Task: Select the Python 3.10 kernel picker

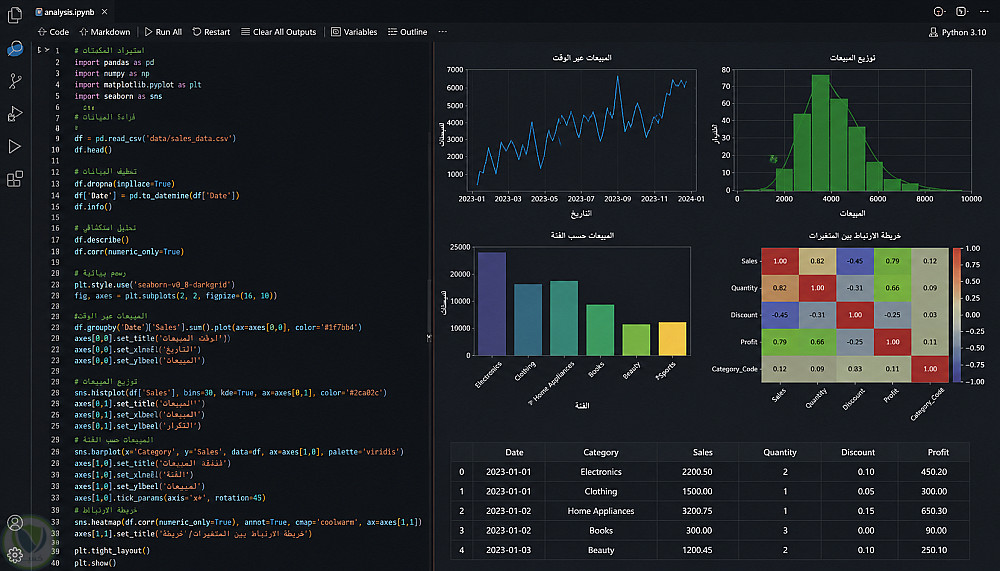Action: pos(957,32)
